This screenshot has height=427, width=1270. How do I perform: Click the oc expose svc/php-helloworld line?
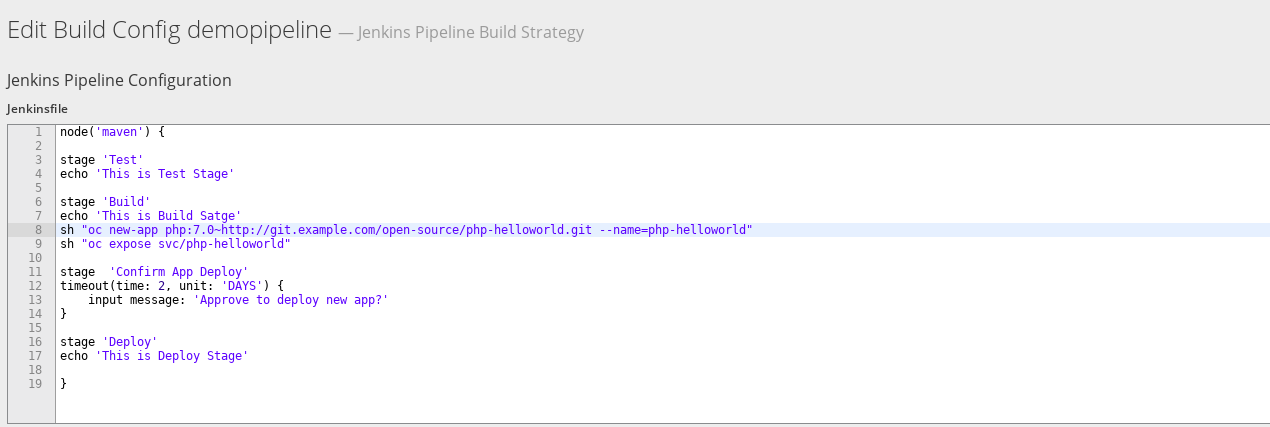[x=175, y=243]
